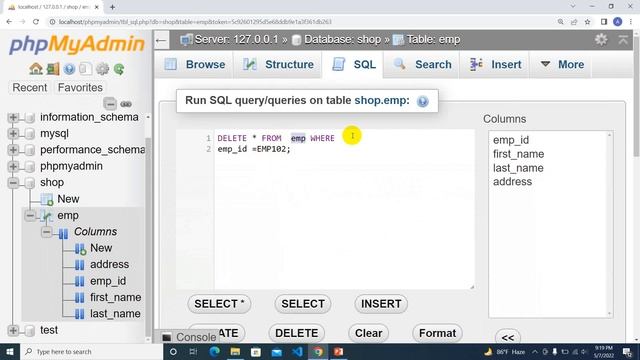Open last_name column in navigation tree

point(115,314)
